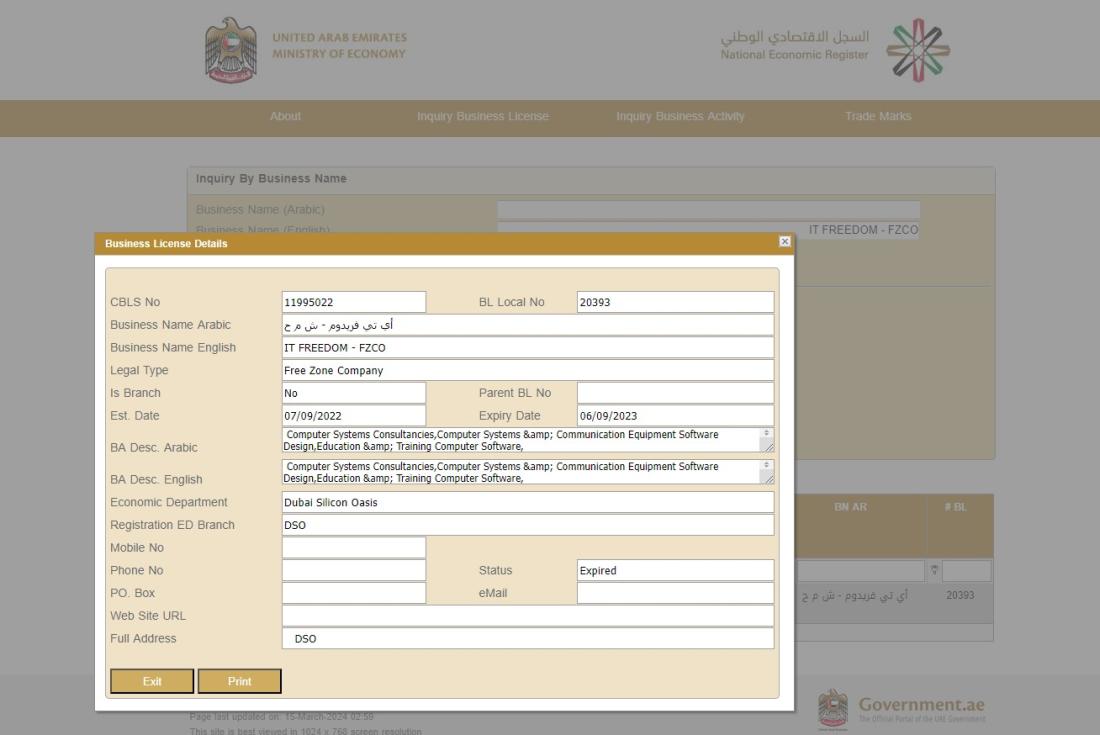The width and height of the screenshot is (1100, 735).
Task: Click the UAE Ministry of Economy emblem
Action: (231, 50)
